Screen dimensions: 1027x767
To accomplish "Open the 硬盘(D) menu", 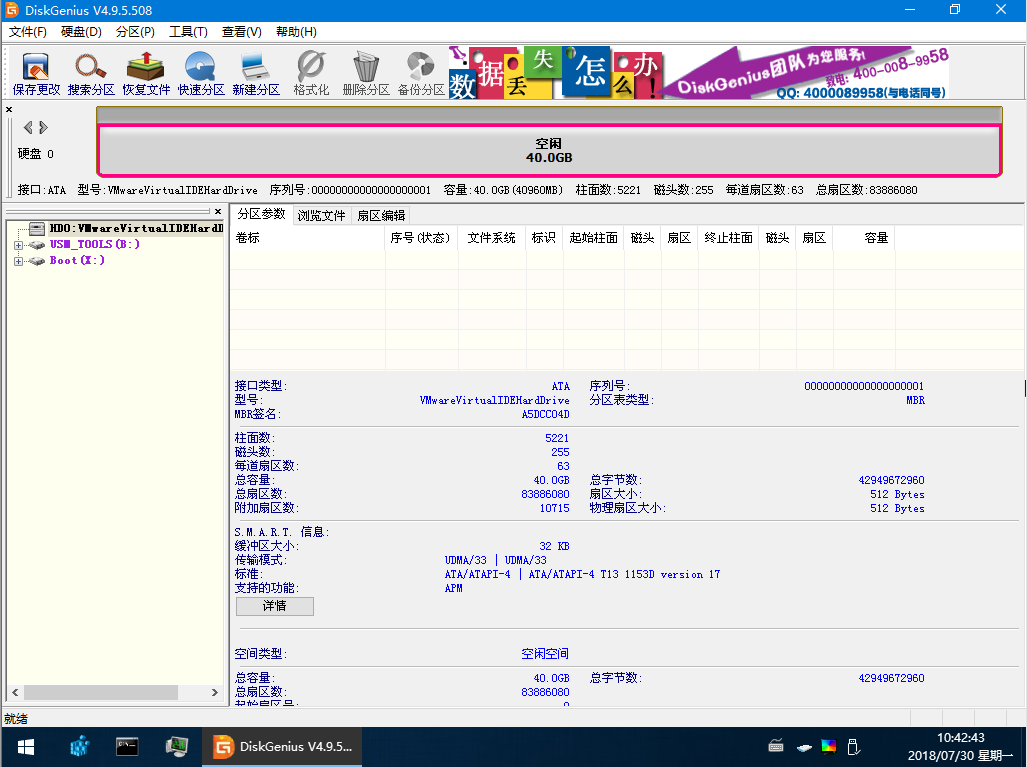I will tap(81, 32).
